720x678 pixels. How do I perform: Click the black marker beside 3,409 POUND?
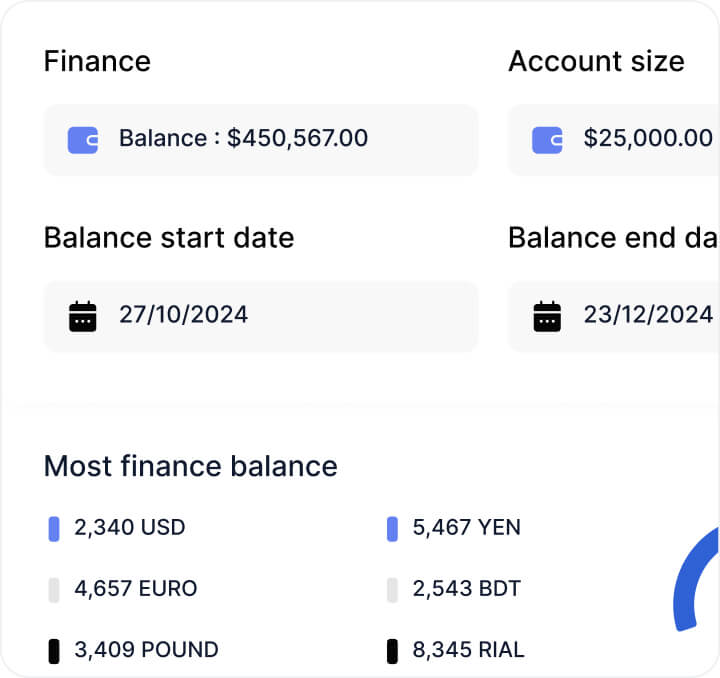[x=54, y=651]
